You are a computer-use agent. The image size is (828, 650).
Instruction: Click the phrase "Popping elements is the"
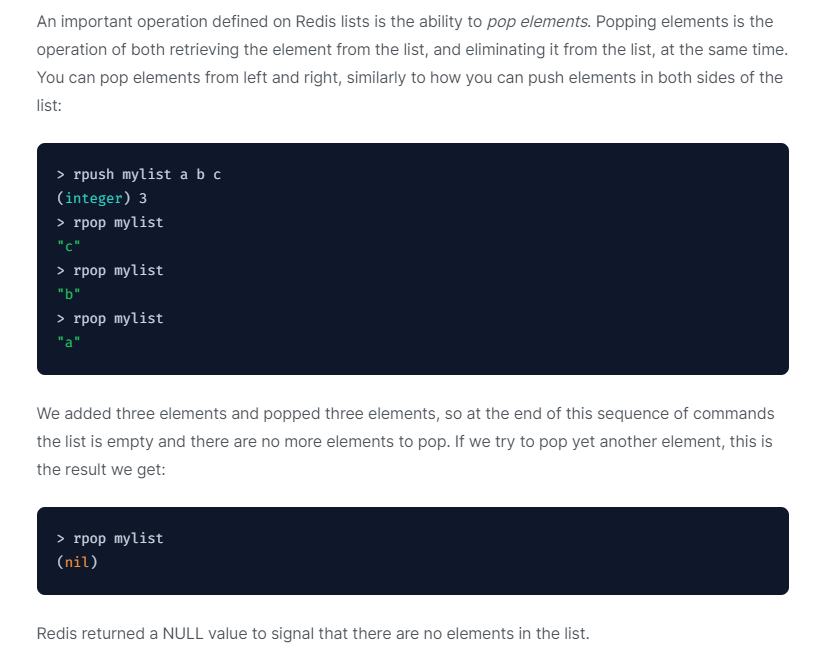click(689, 22)
